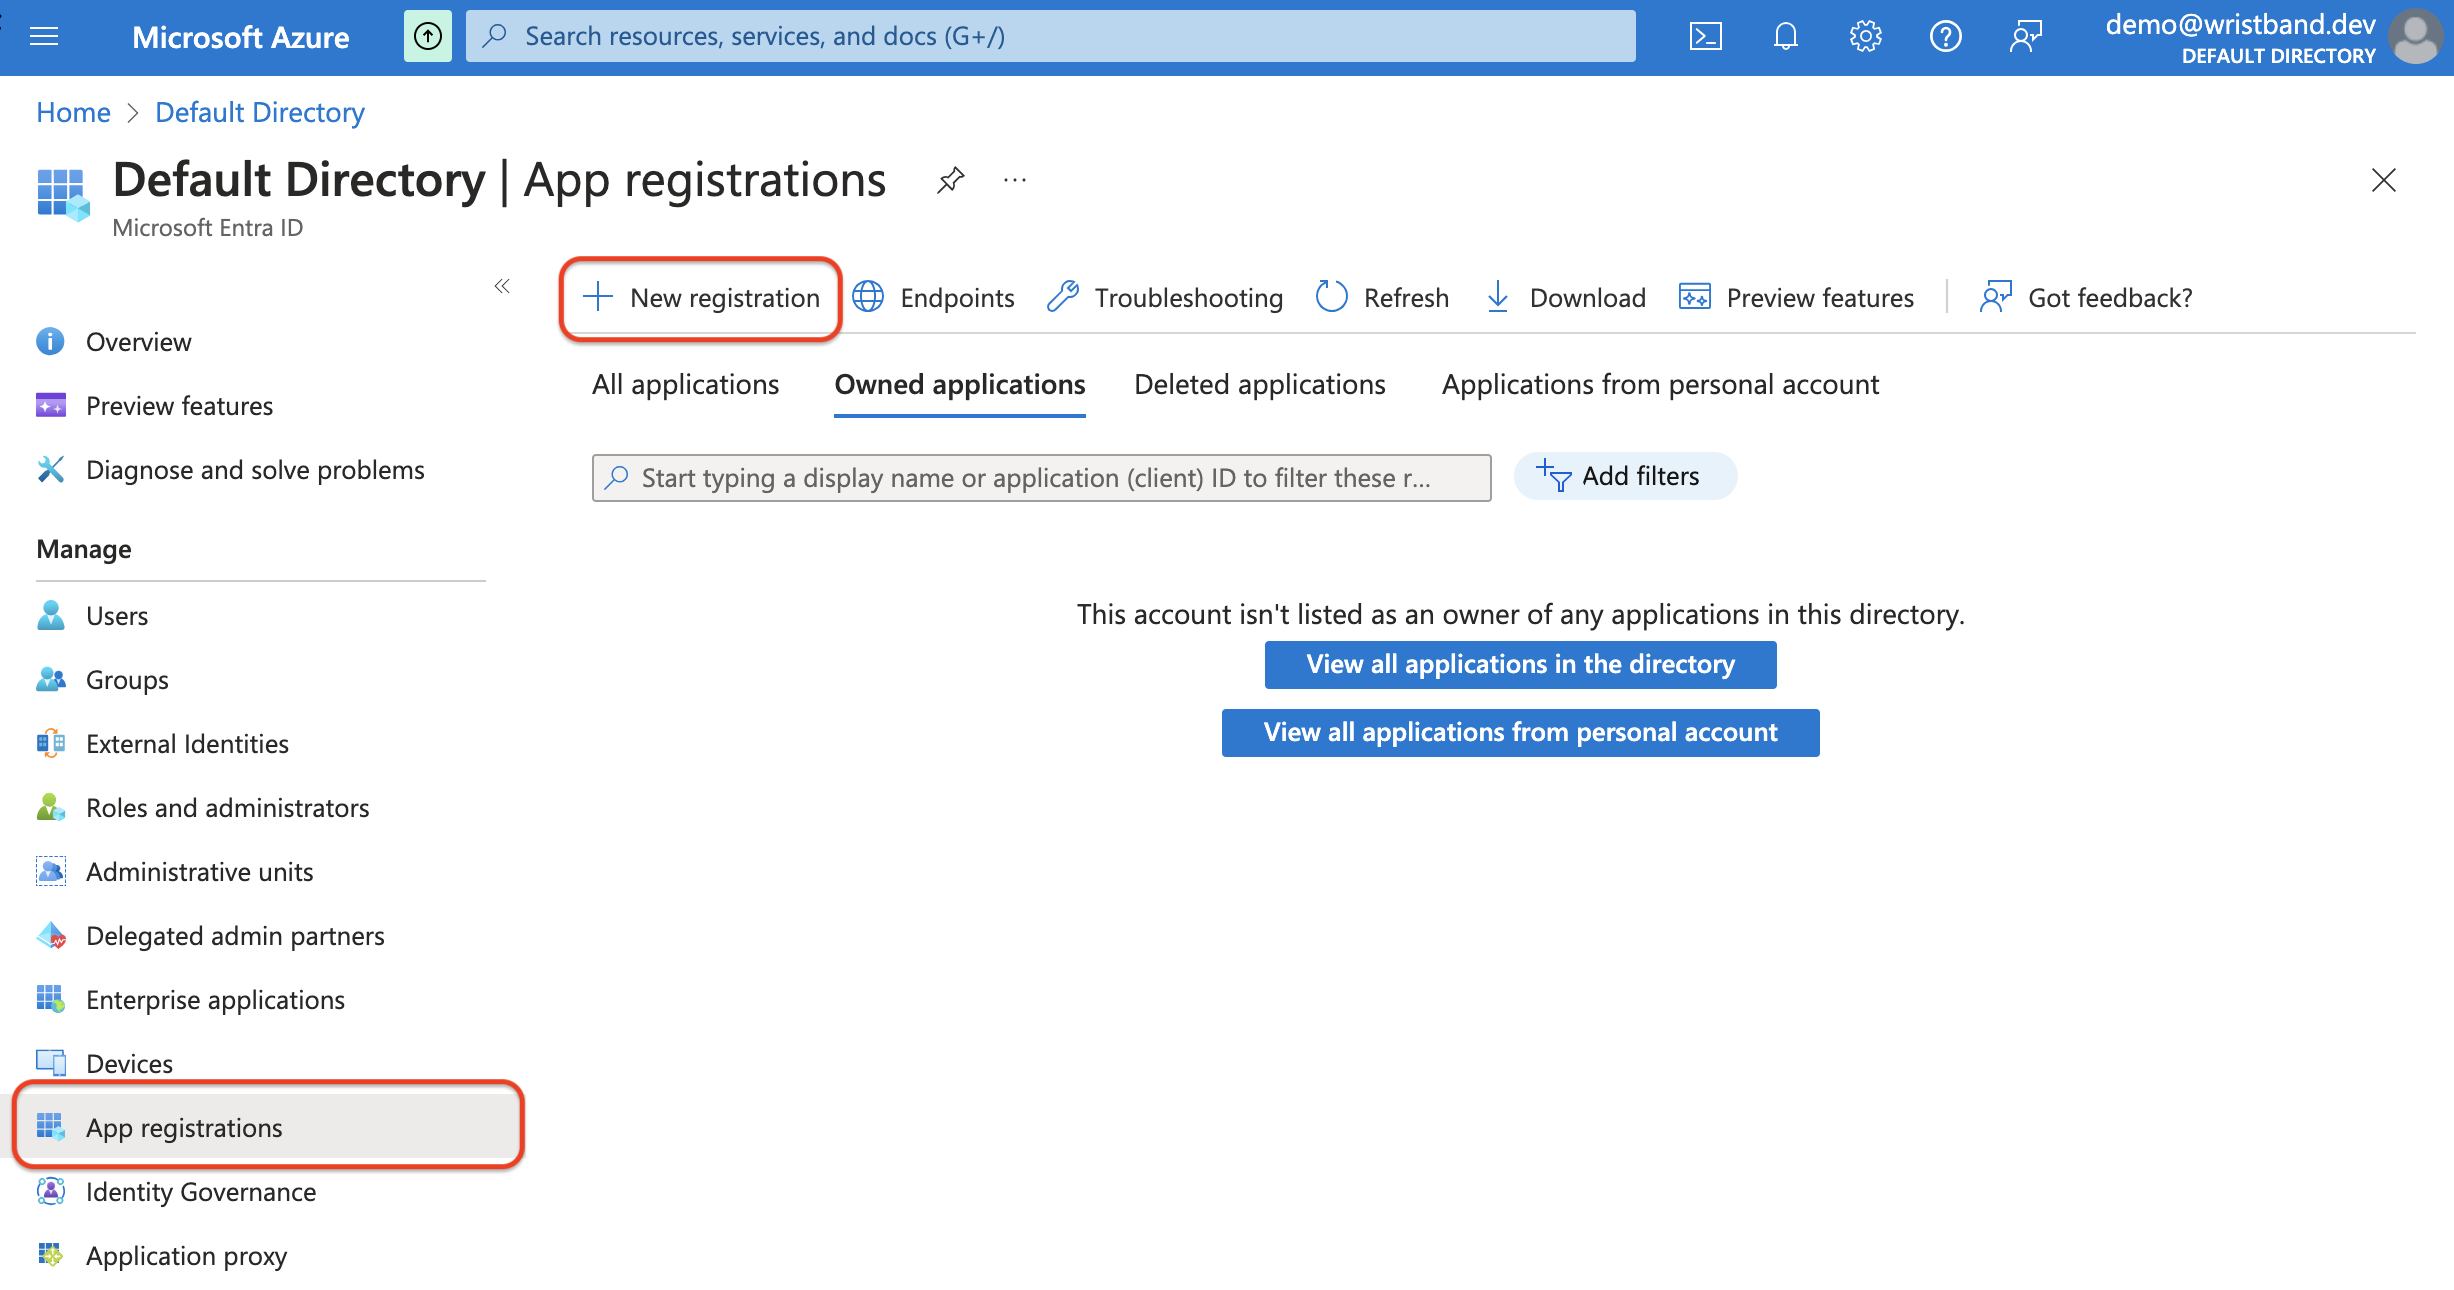Image resolution: width=2454 pixels, height=1290 pixels.
Task: Open Diagnose and solve problems
Action: point(230,470)
